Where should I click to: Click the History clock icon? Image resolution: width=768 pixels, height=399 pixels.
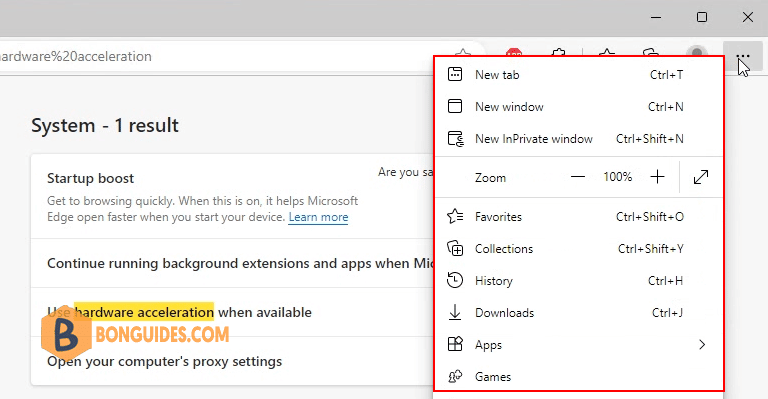pos(455,281)
